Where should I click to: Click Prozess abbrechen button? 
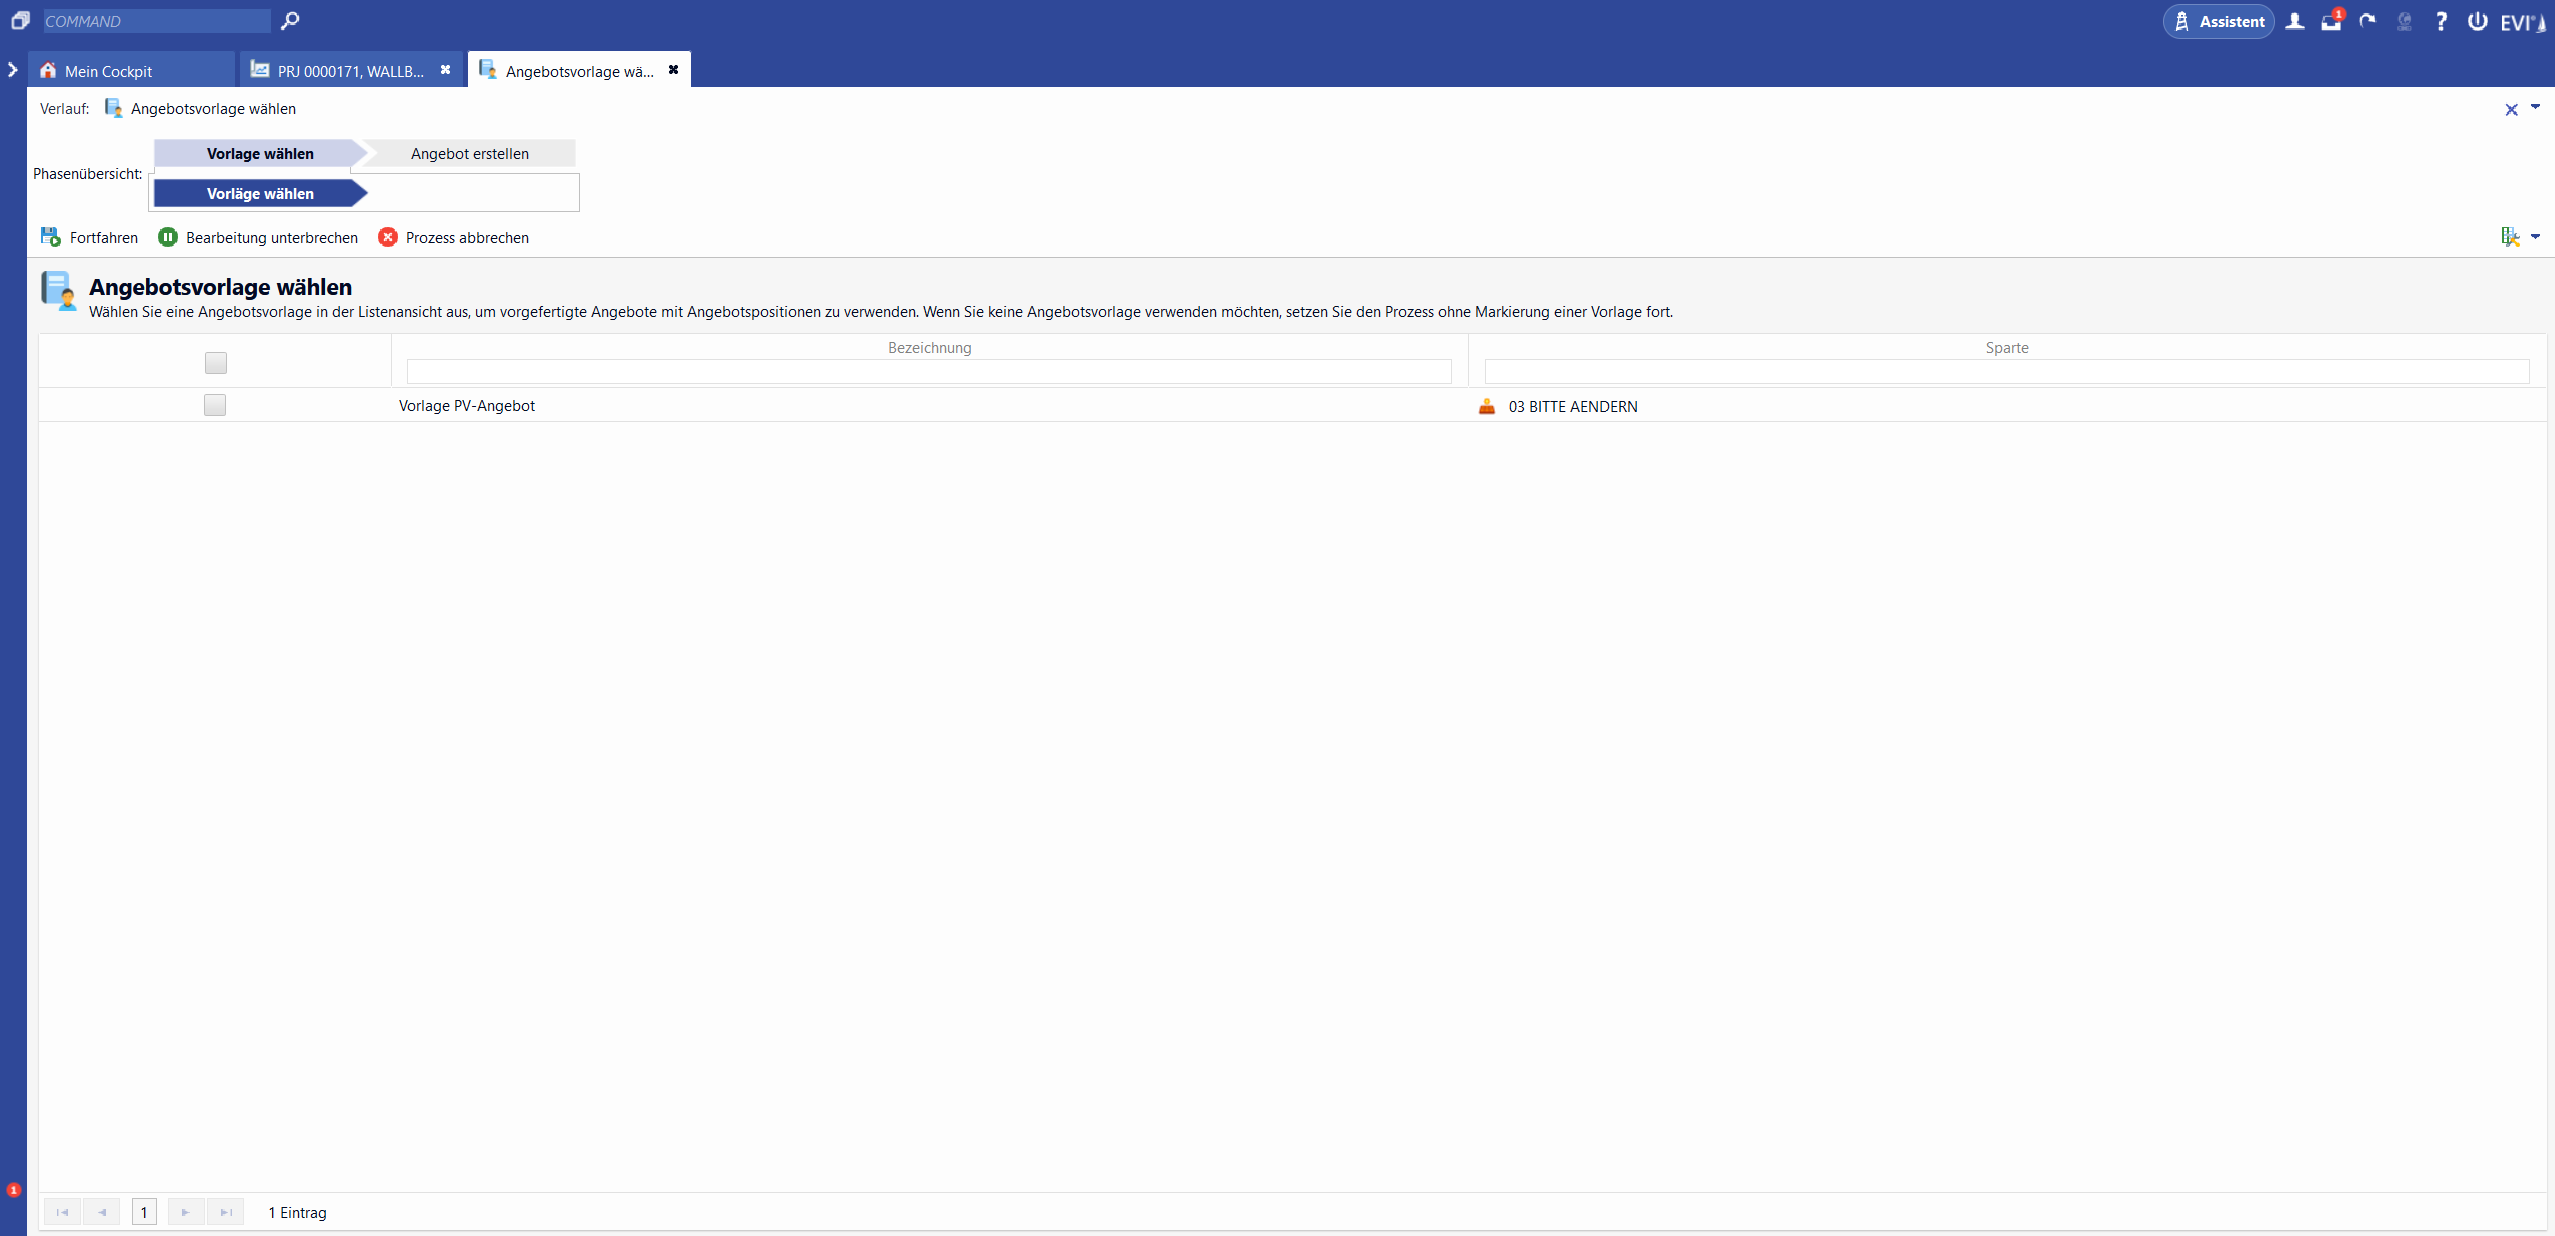tap(454, 237)
